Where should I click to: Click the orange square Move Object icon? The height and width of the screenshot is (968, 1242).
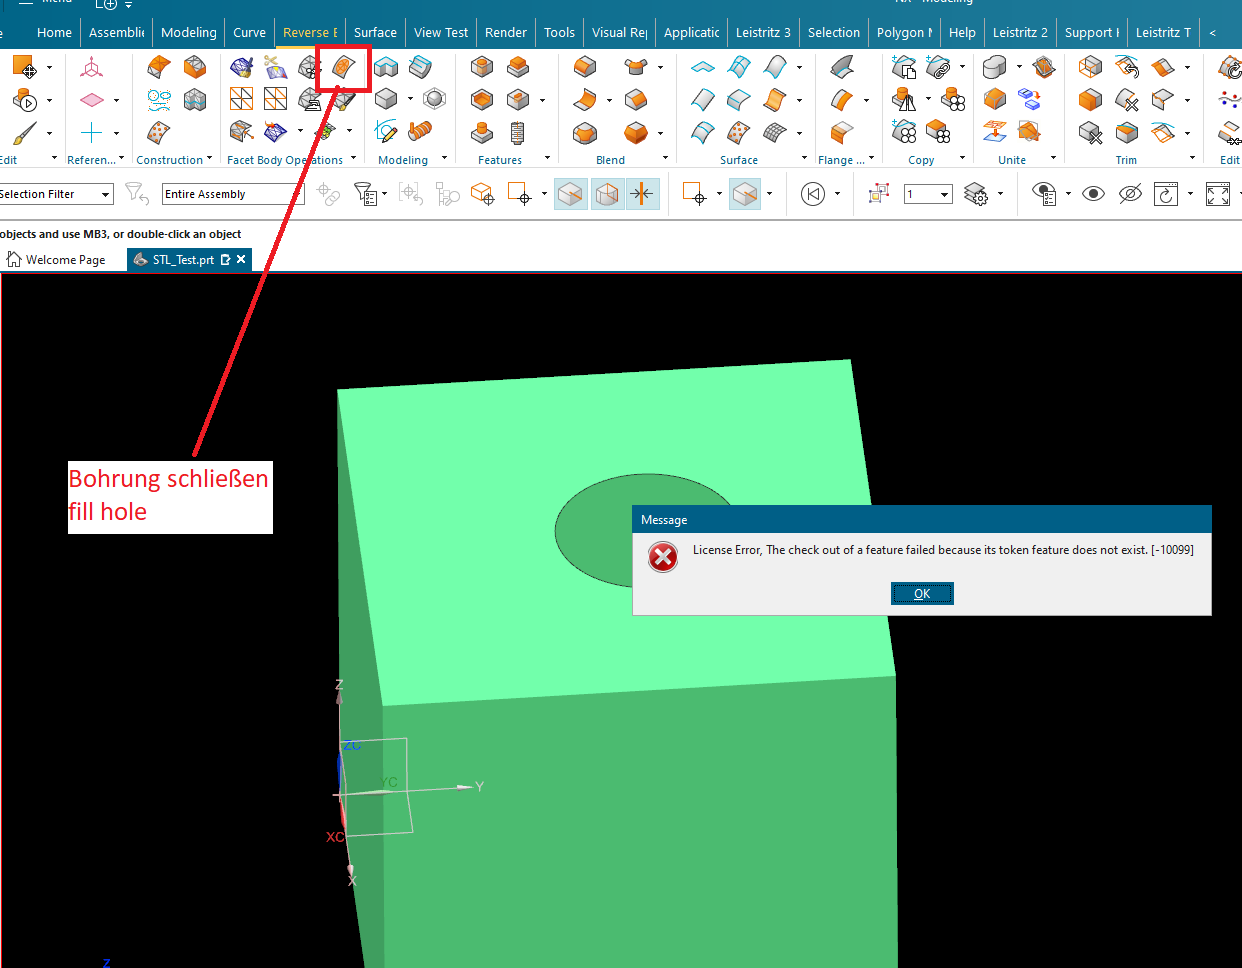(25, 68)
